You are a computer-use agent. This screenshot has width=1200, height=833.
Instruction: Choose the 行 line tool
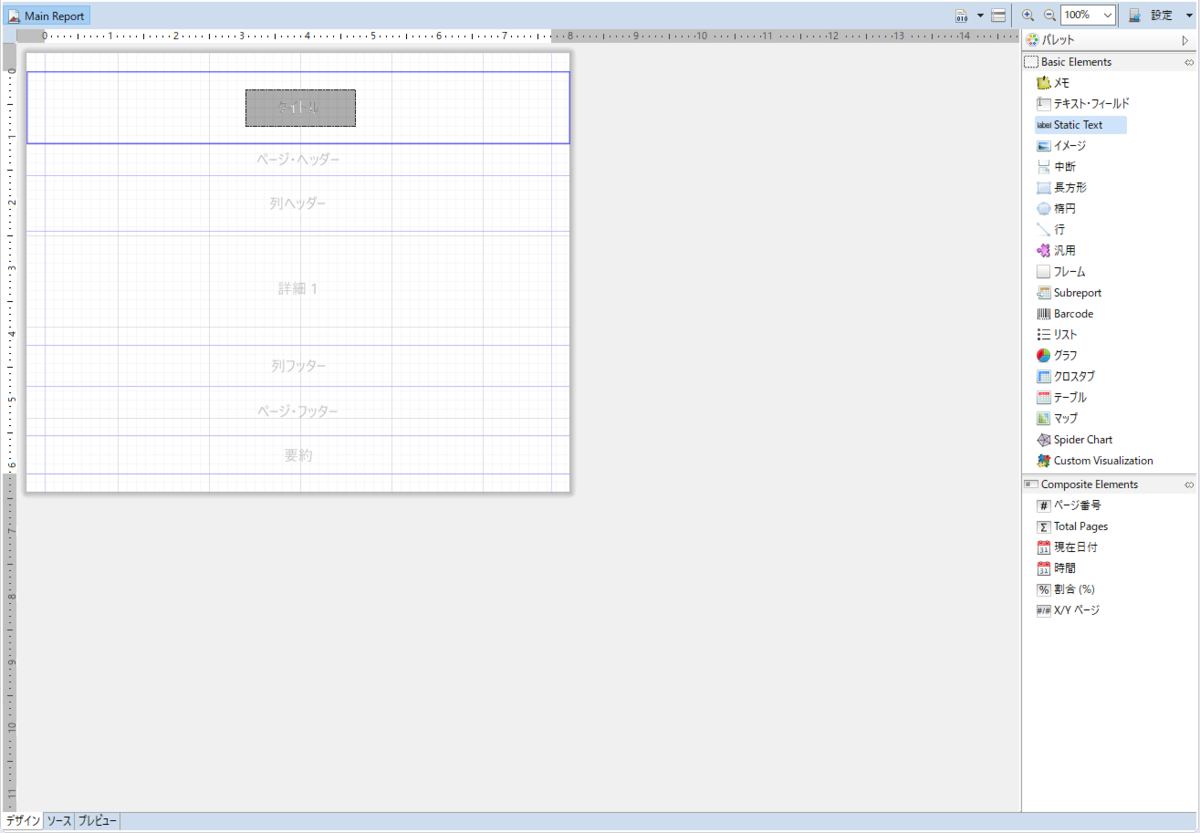(1052, 230)
